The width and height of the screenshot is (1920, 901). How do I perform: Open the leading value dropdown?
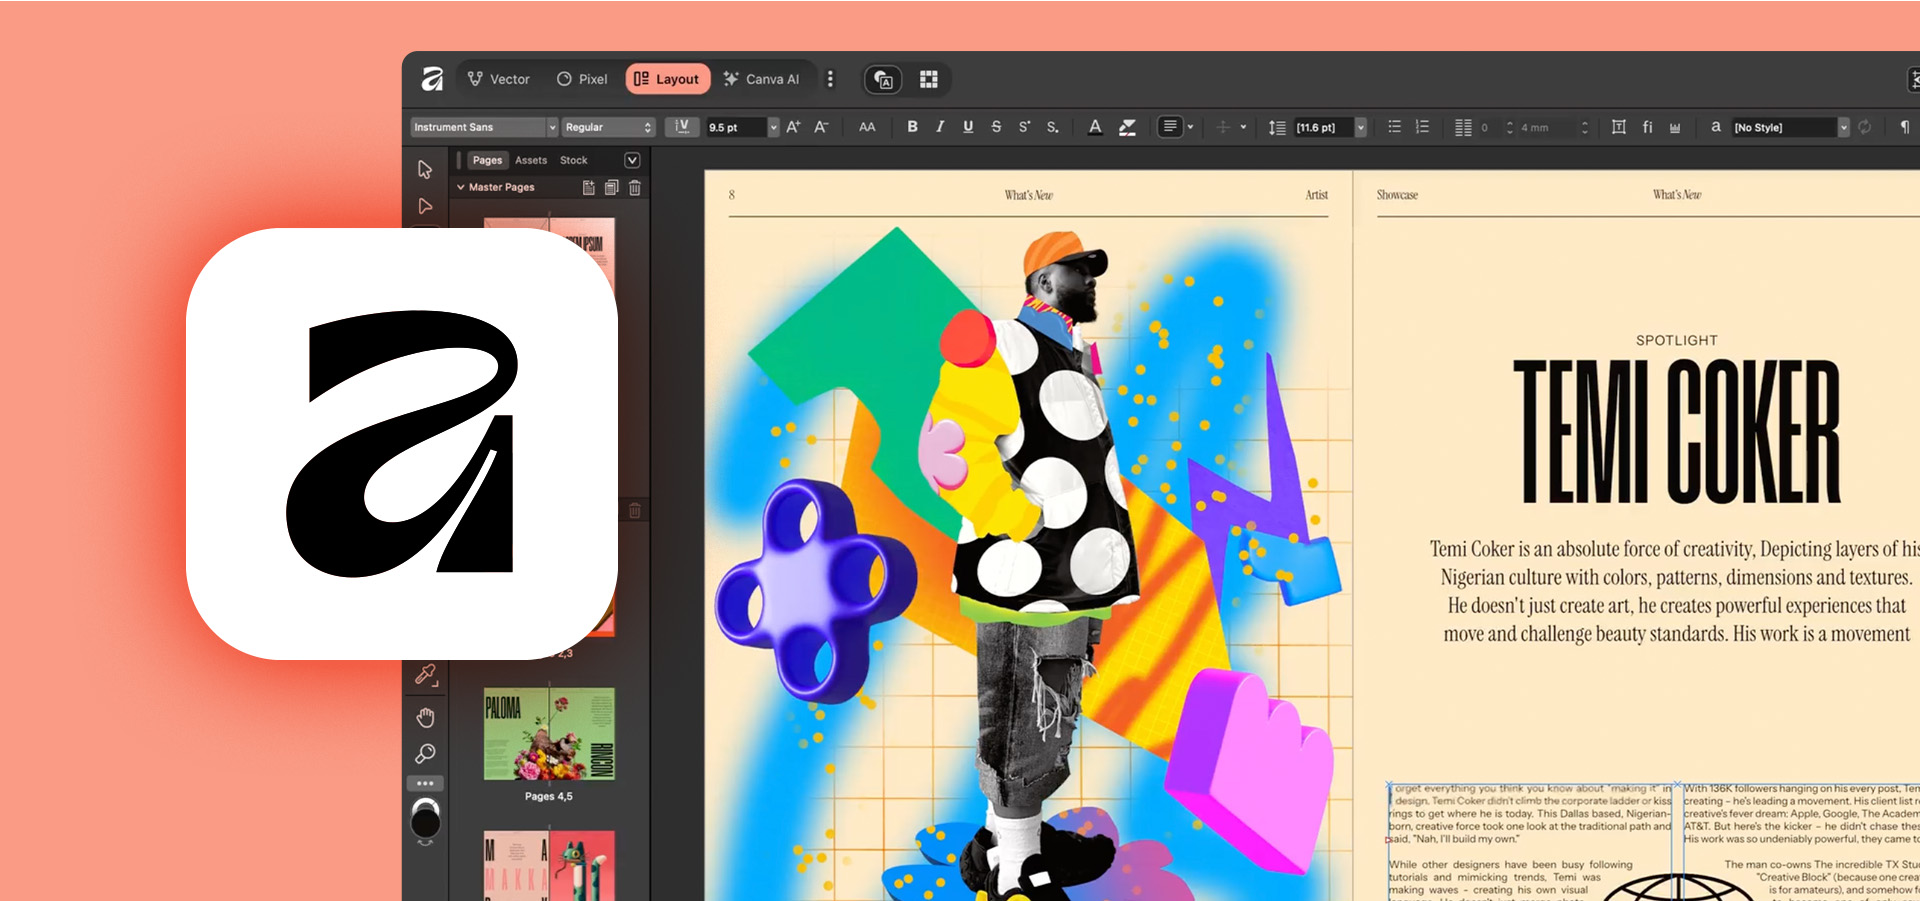pyautogui.click(x=1361, y=127)
